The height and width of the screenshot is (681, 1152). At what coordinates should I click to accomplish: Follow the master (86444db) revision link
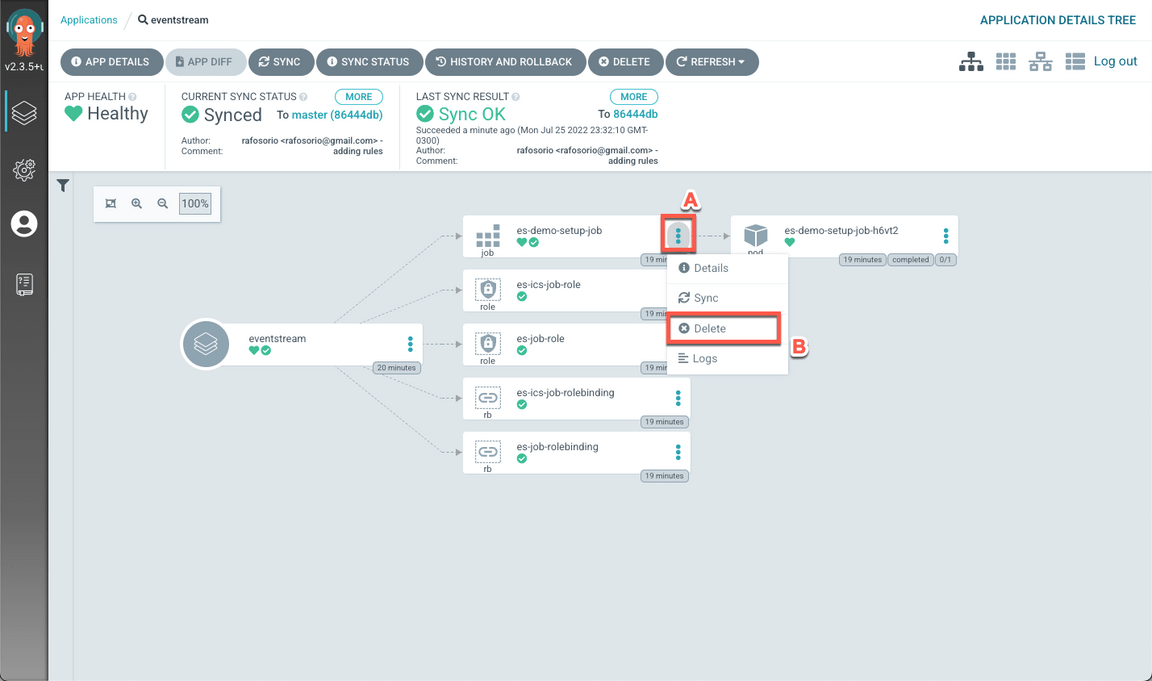337,115
